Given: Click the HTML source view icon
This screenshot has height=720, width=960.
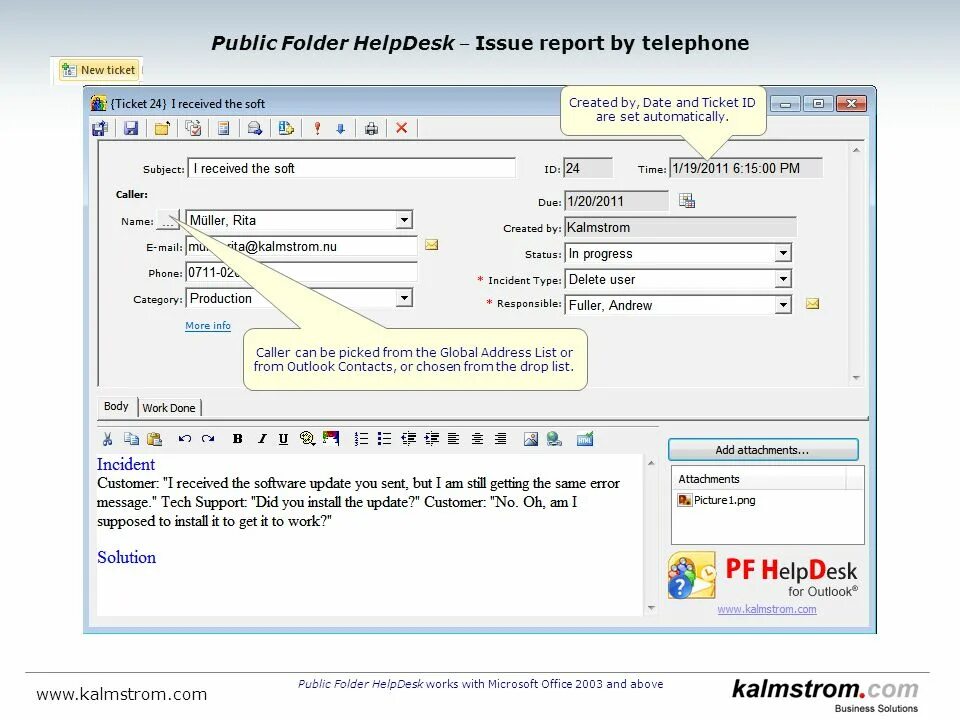Looking at the screenshot, I should [x=585, y=438].
